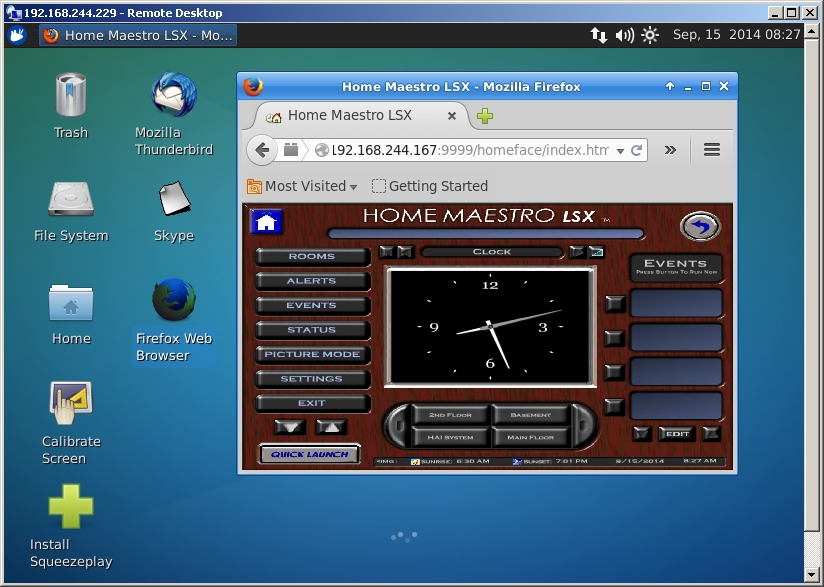Click the round blue back-arrow button
This screenshot has width=824, height=587.
(700, 226)
